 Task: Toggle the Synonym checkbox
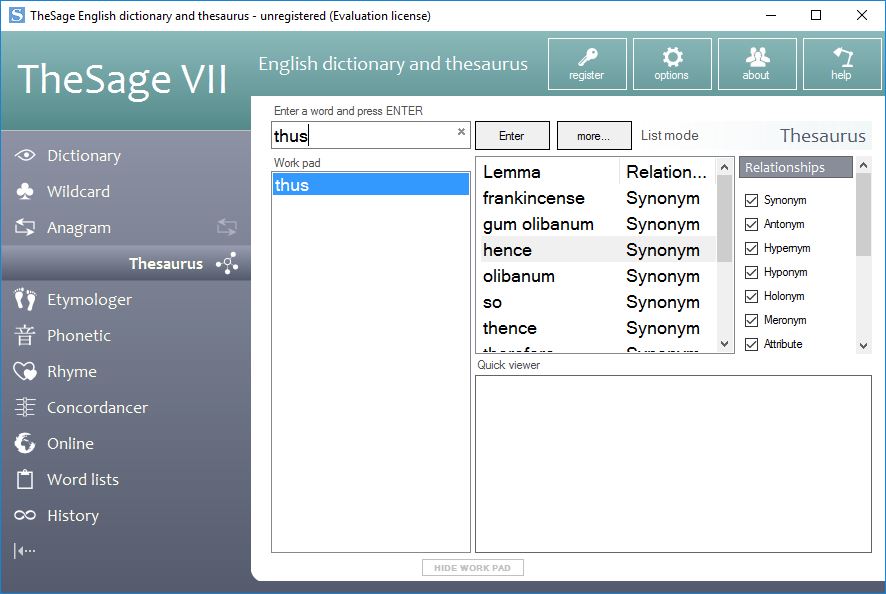[751, 200]
